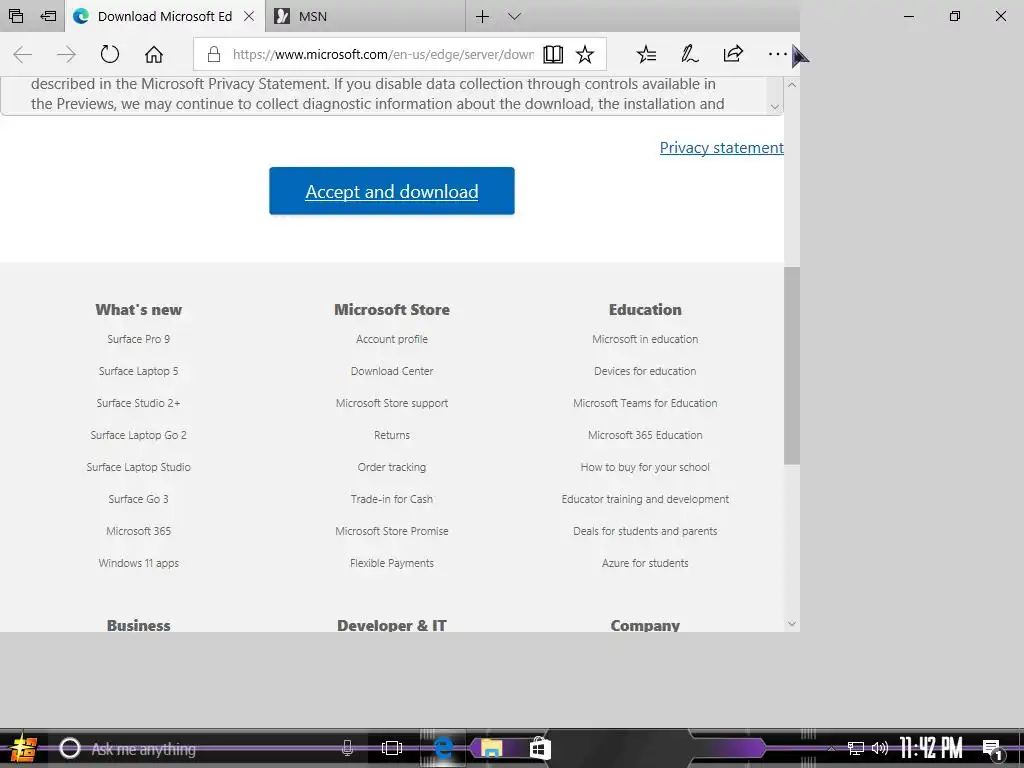This screenshot has width=1024, height=768.
Task: Click Accept and download button
Action: point(392,191)
